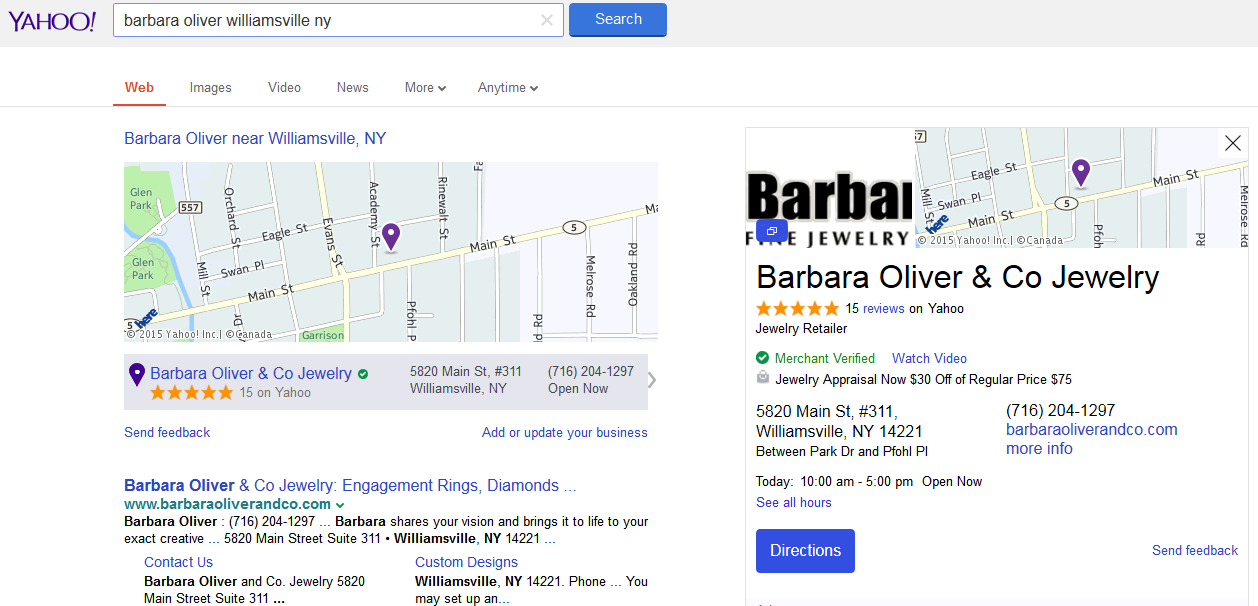The height and width of the screenshot is (606, 1258).
Task: Click the purple pin icon beside the listing name
Action: [137, 374]
